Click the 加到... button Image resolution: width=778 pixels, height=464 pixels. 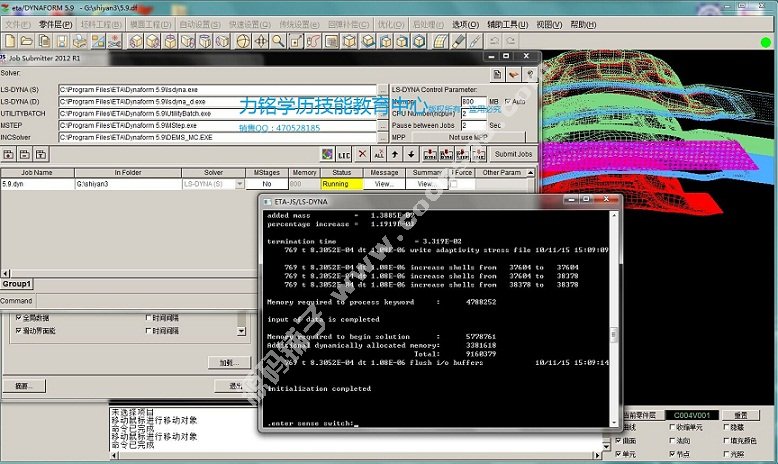(229, 363)
